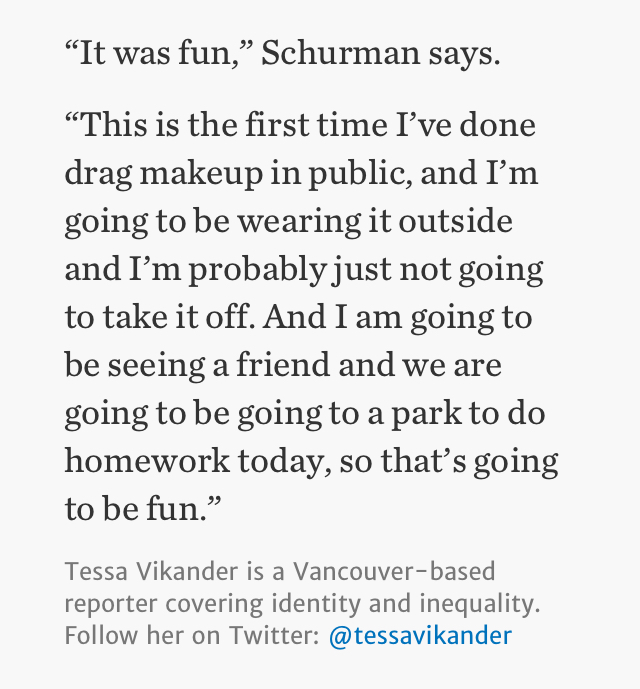Click the line "be seeing a friend and we are"
The height and width of the screenshot is (689, 640).
click(283, 366)
